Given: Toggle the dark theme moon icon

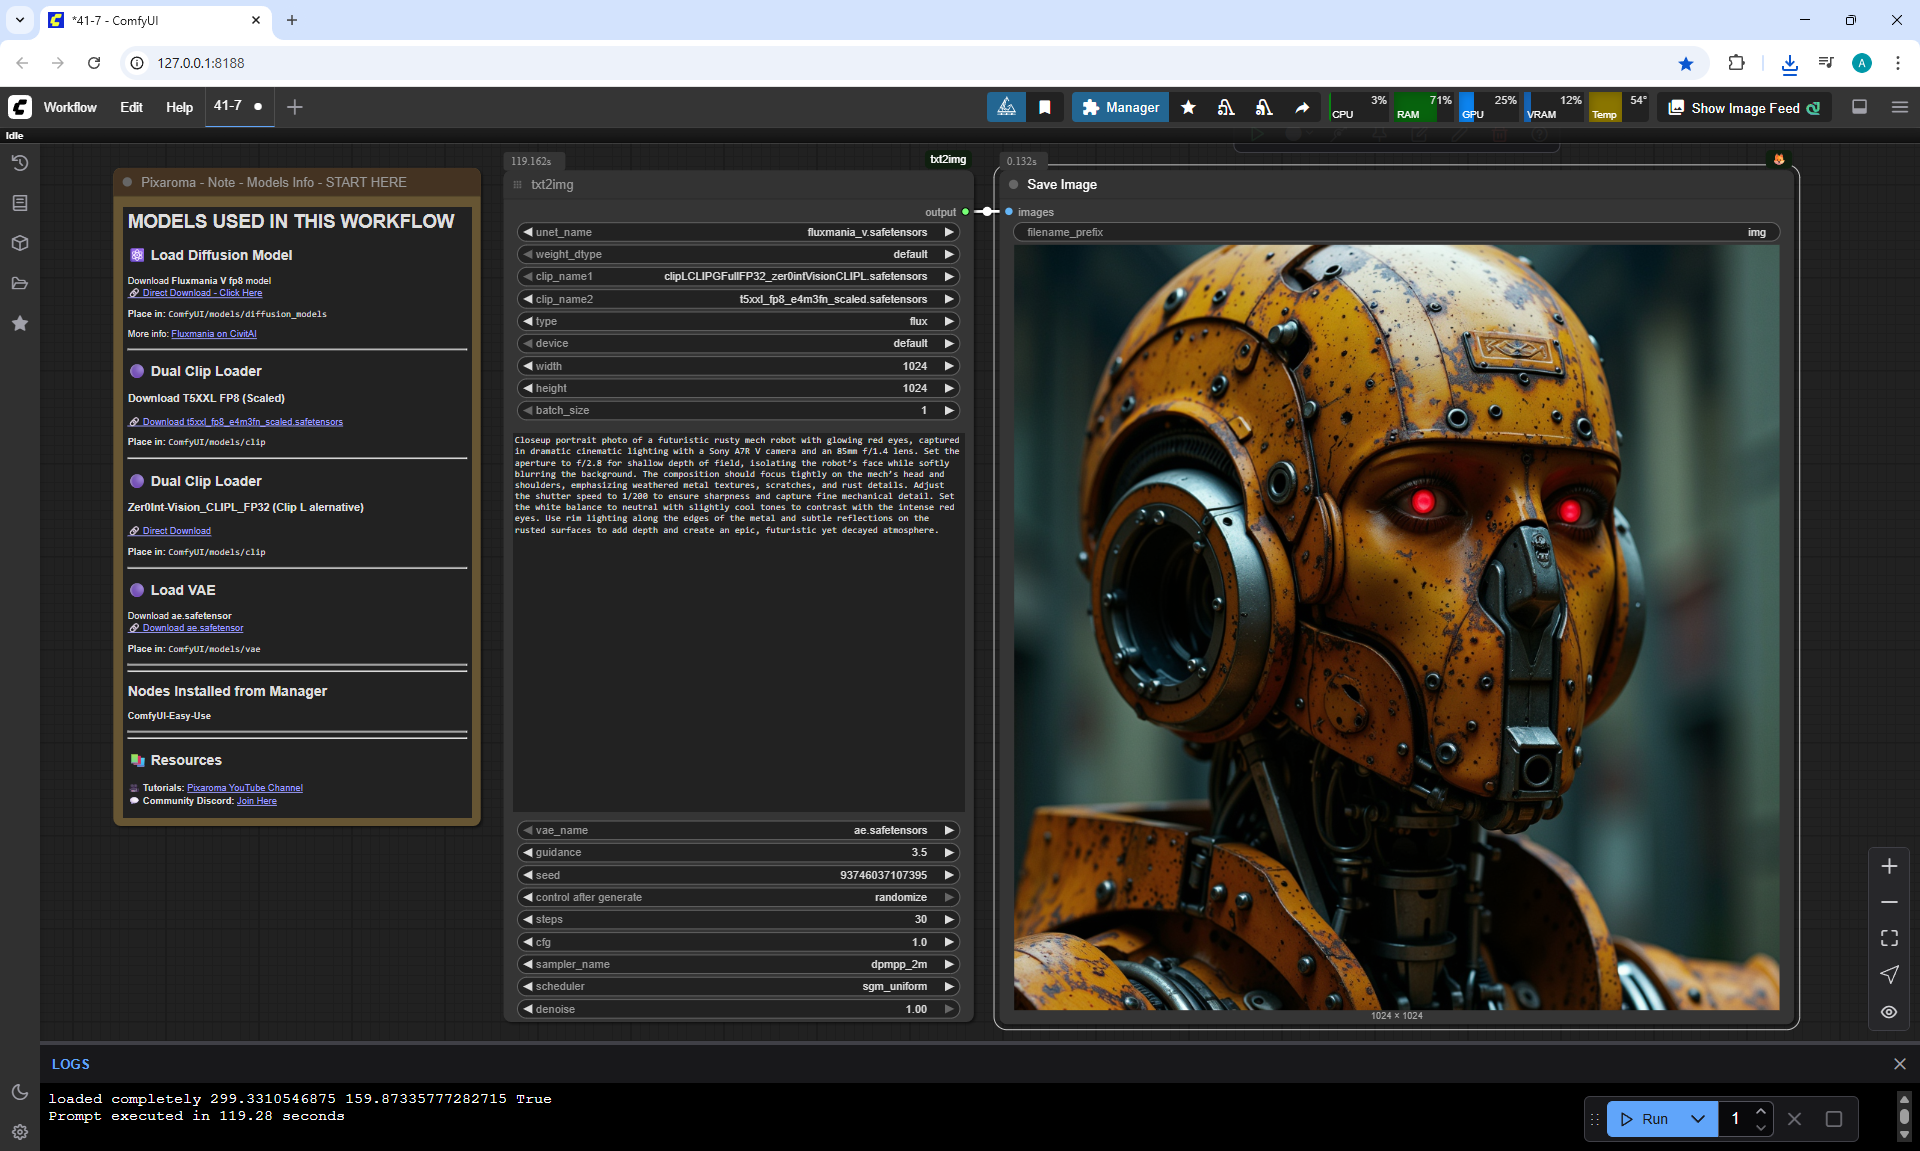Looking at the screenshot, I should pyautogui.click(x=19, y=1092).
